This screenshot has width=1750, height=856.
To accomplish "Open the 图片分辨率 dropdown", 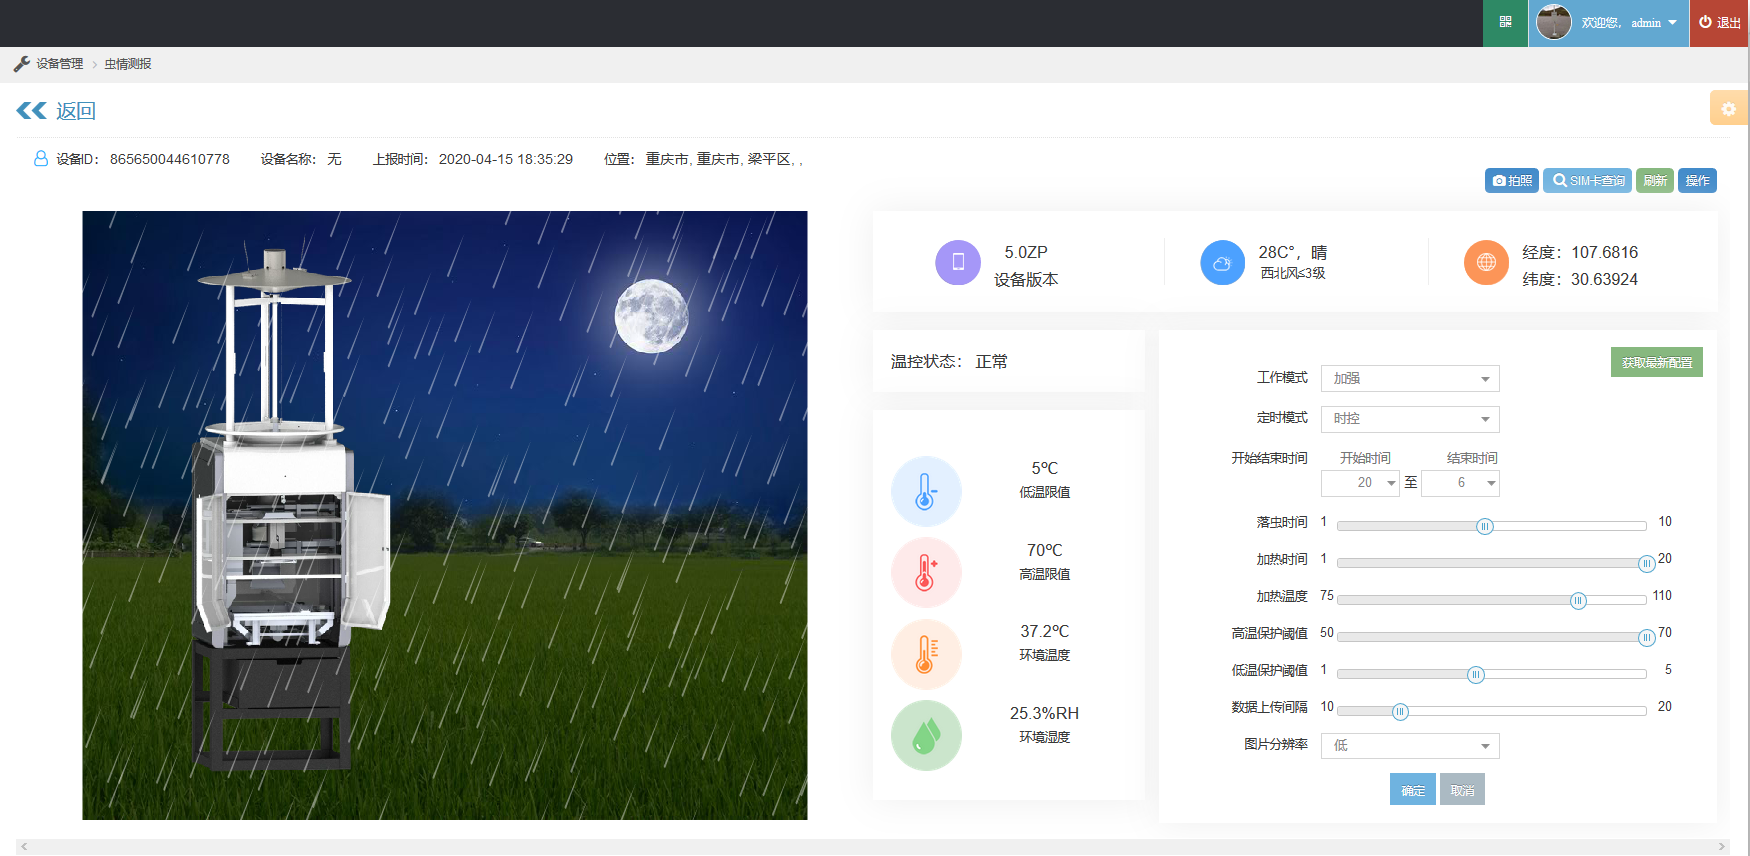I will coord(1409,746).
